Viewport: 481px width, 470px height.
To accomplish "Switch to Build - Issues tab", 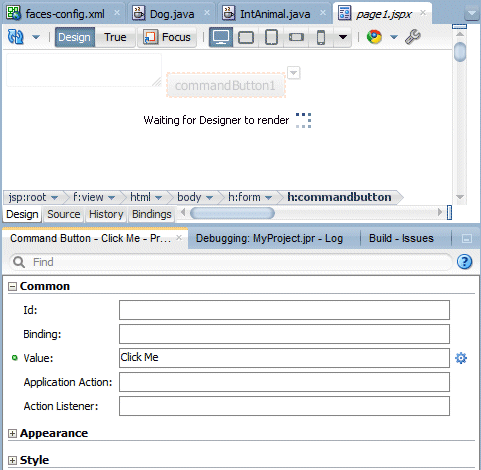I will click(x=401, y=238).
